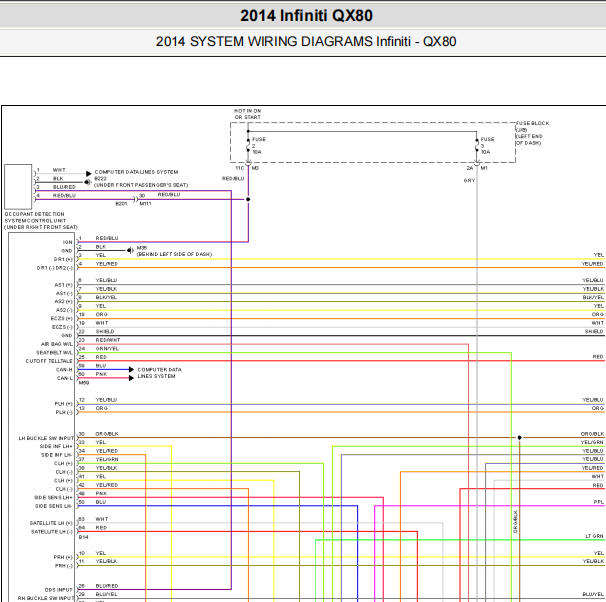Select the 'LH BUCKLE SW INPUT' terminal label
Screen dimensions: 606x602
(x=46, y=438)
